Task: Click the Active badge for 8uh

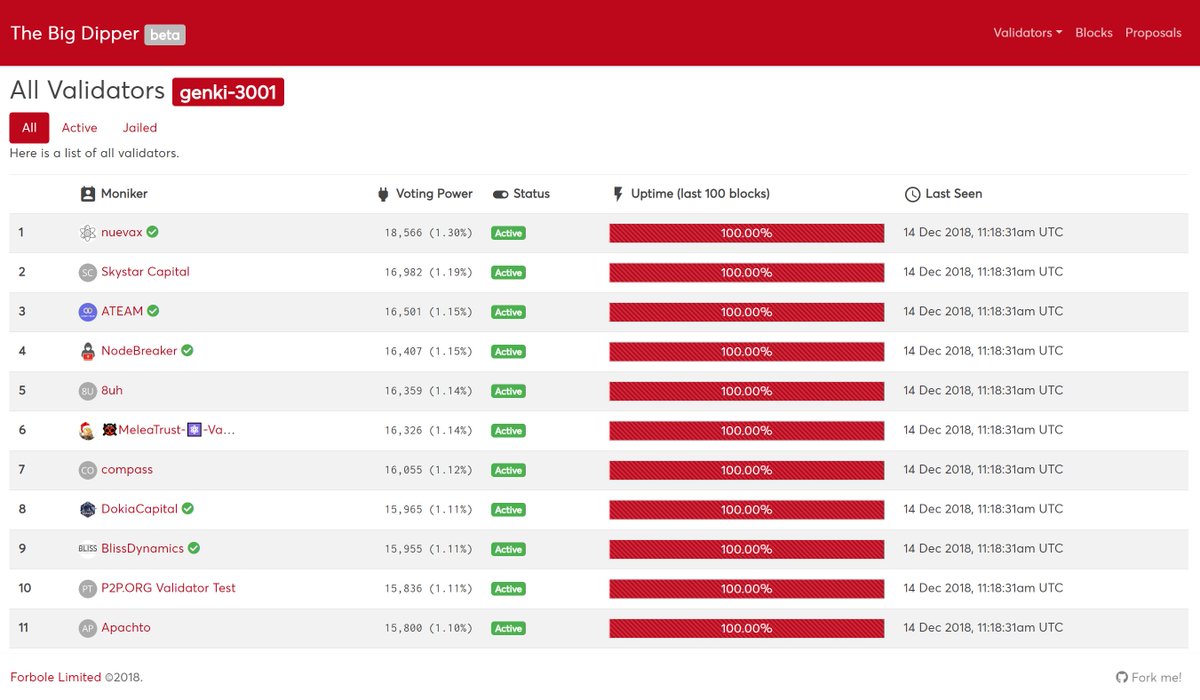Action: (508, 391)
